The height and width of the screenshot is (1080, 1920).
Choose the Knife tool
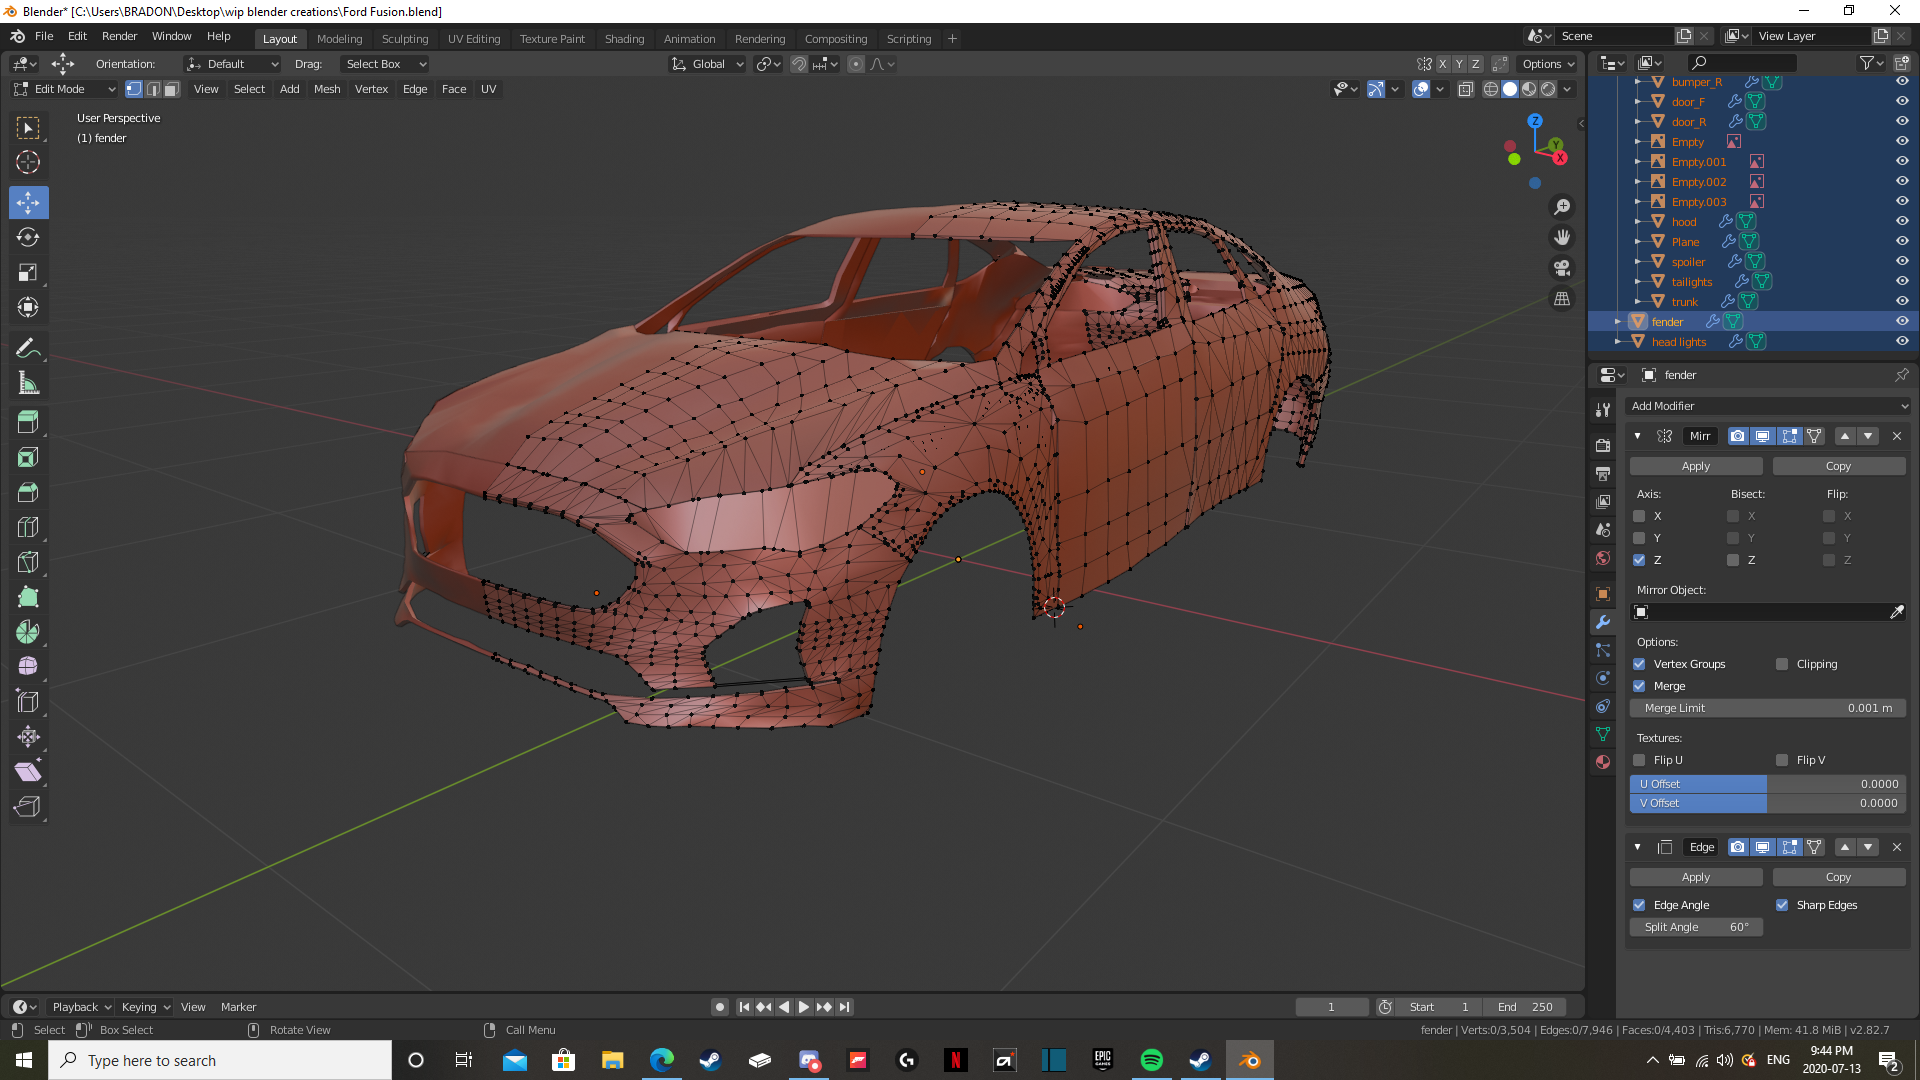tap(28, 562)
